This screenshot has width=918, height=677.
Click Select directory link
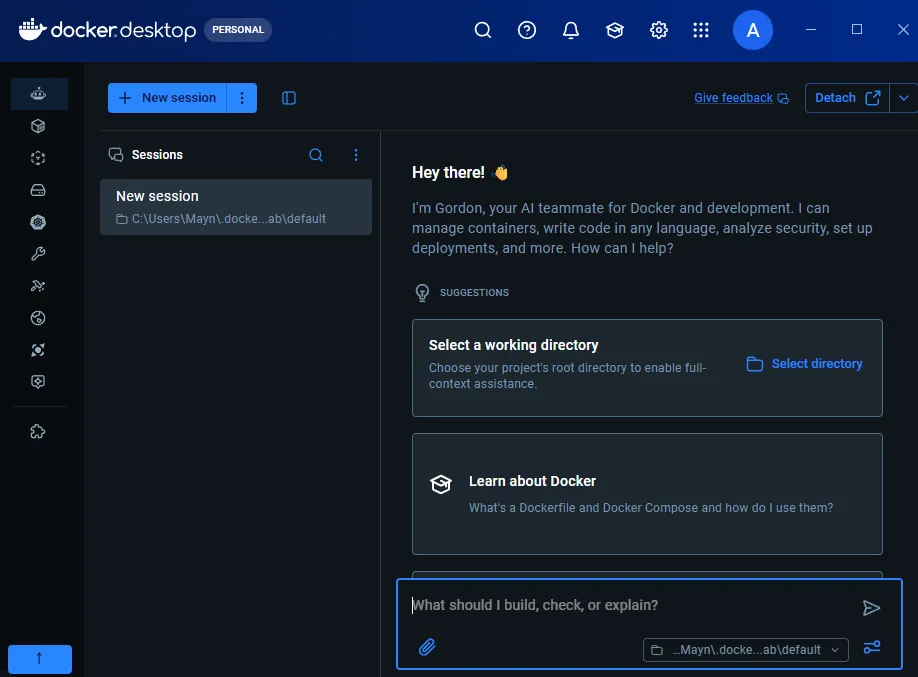(804, 364)
